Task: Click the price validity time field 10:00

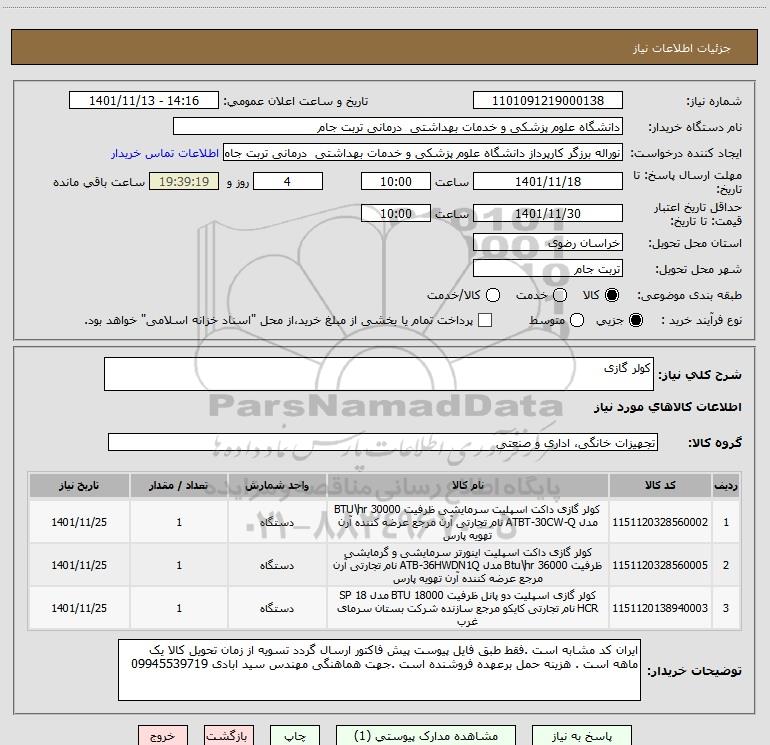Action: click(x=396, y=213)
